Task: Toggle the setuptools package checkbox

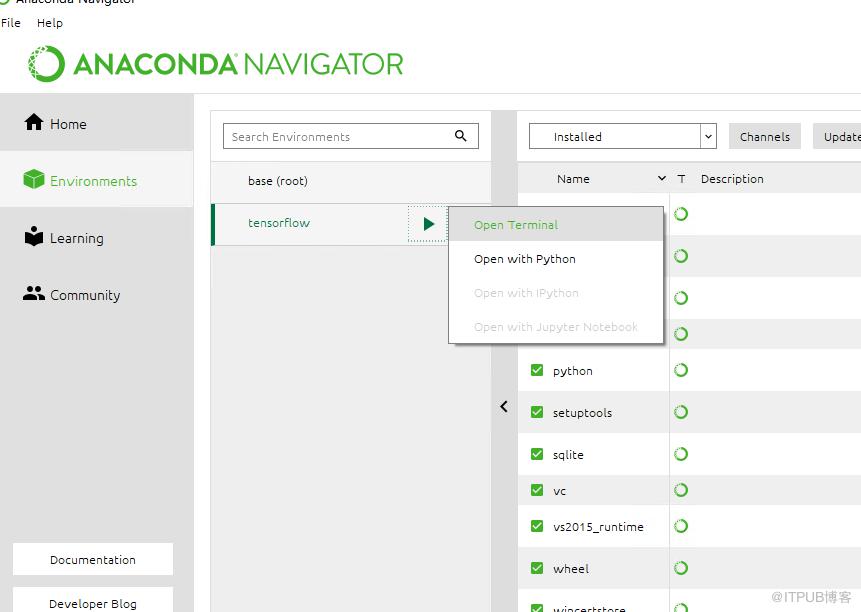Action: (x=537, y=412)
